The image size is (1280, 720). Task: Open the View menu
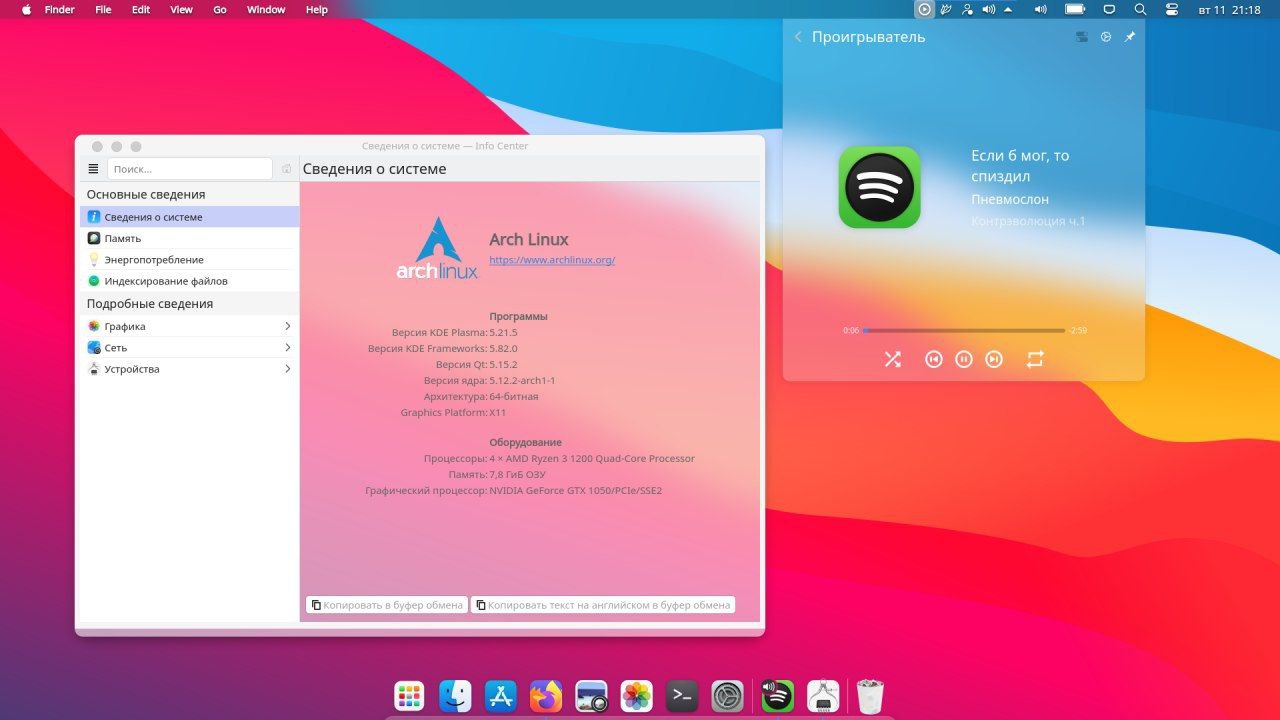tap(181, 9)
